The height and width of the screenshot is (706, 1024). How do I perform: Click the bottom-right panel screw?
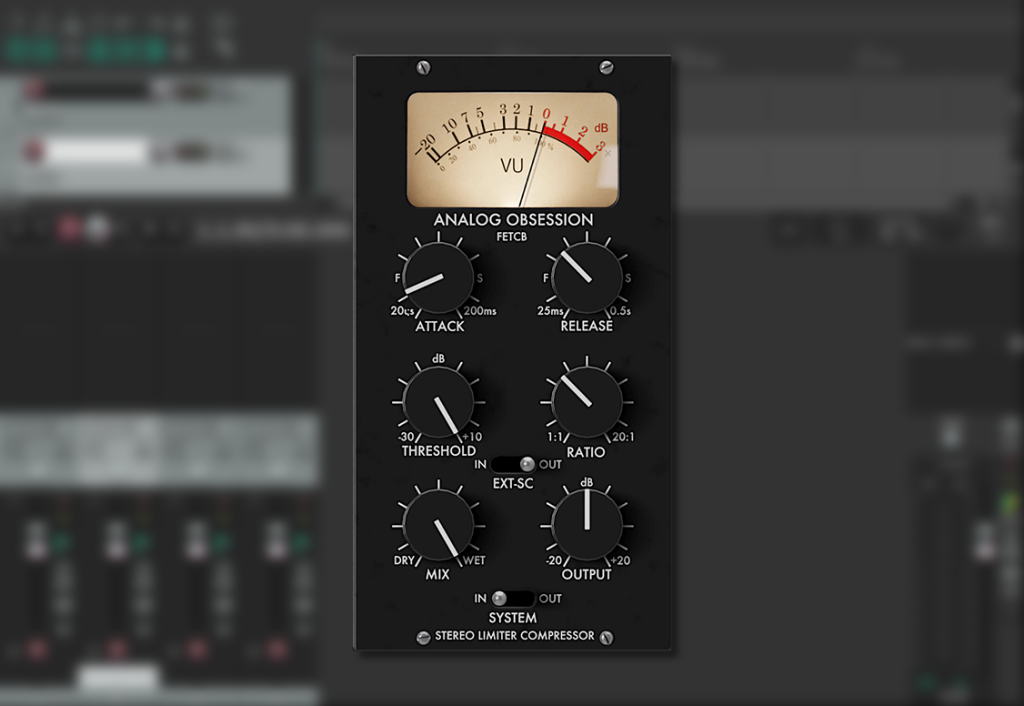[604, 636]
